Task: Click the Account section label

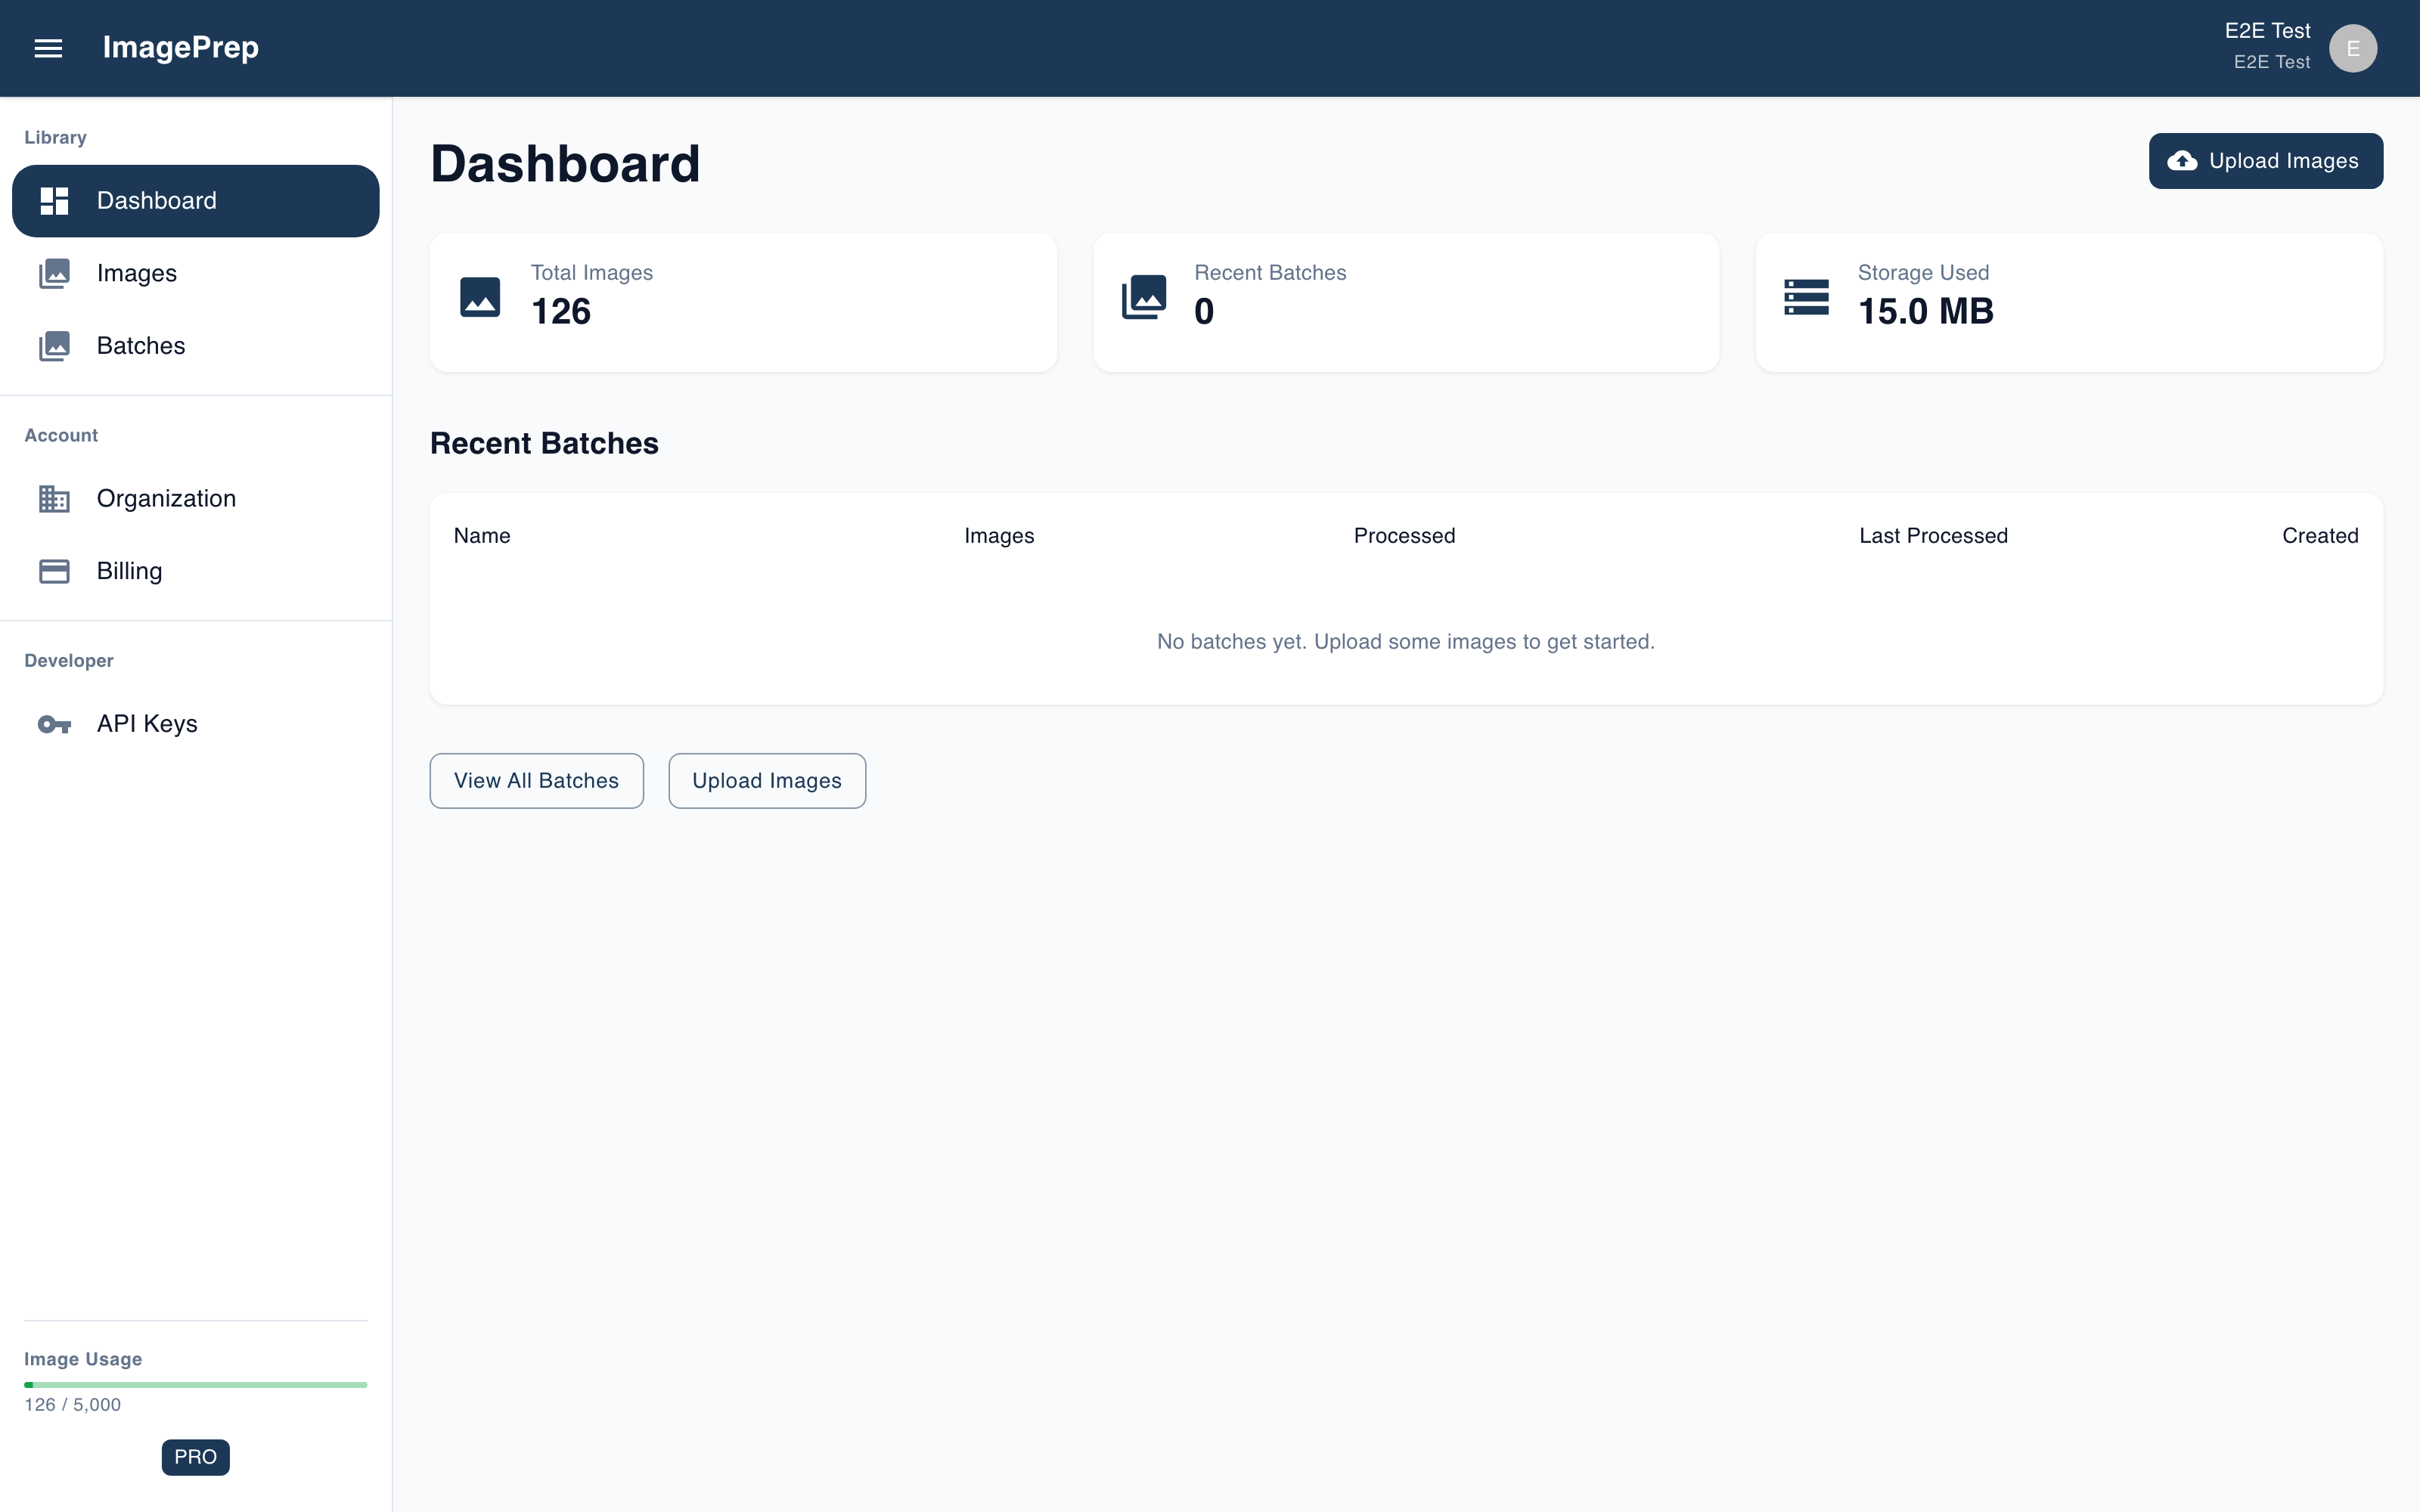Action: point(61,436)
